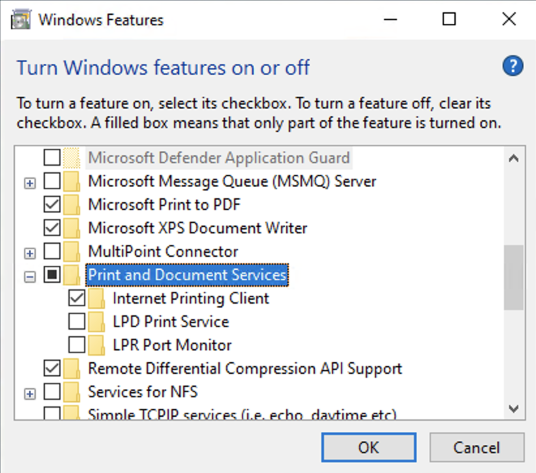Expand the Services for NFS node
This screenshot has width=536, height=473.
click(x=30, y=394)
